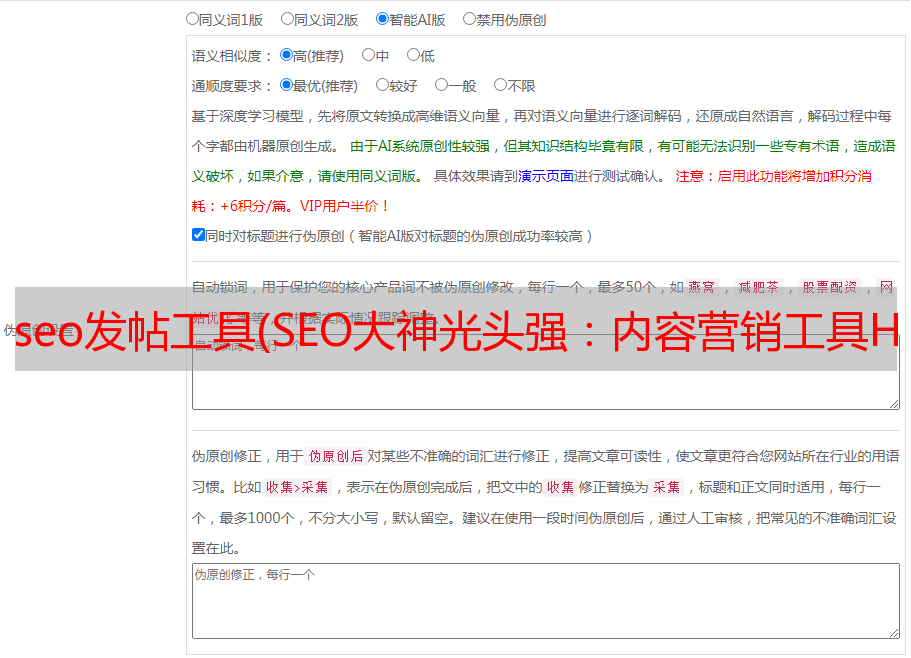Click the 伪原创修正 textarea resize handle
Viewport: 911px width, 658px height.
pos(894,633)
